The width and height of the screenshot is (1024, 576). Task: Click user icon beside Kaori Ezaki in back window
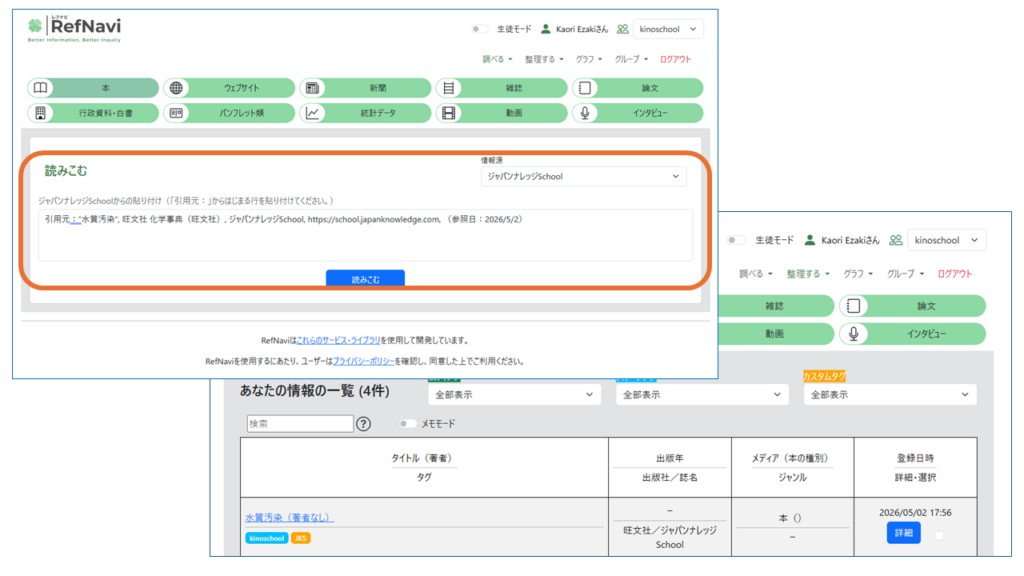(810, 240)
